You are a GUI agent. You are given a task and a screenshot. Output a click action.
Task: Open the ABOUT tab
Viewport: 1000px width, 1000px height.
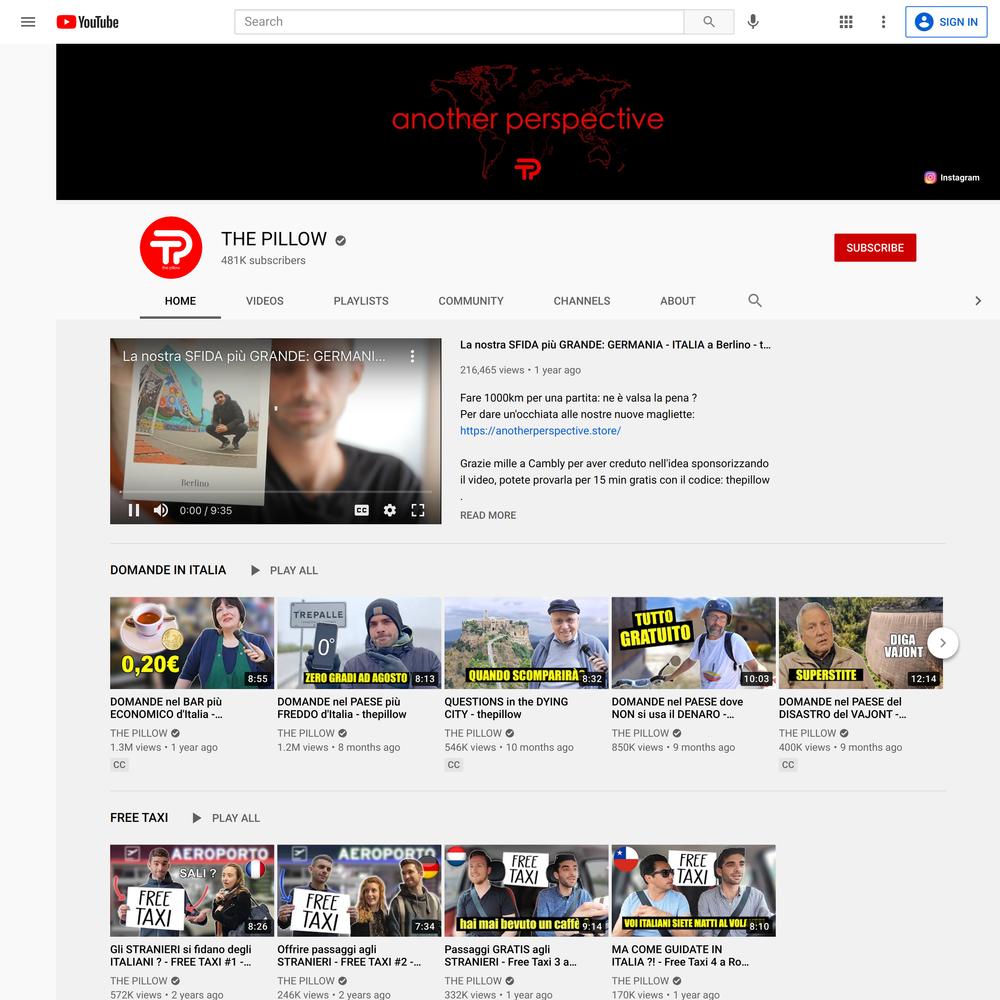pyautogui.click(x=677, y=301)
